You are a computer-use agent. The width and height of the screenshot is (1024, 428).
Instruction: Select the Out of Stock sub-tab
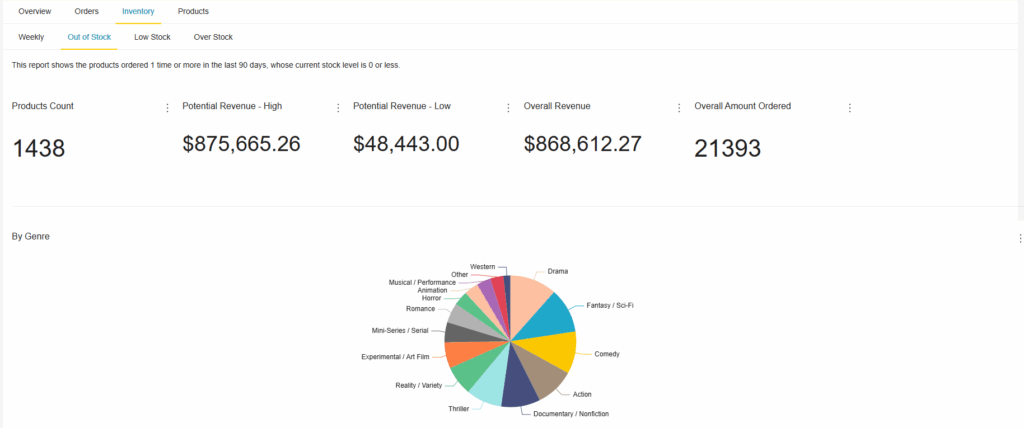[89, 37]
